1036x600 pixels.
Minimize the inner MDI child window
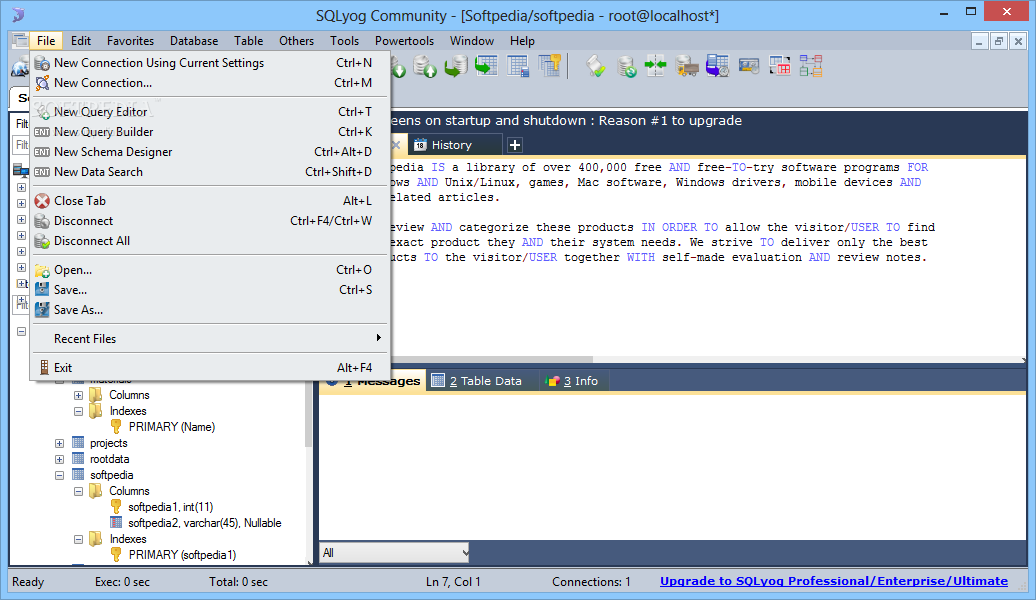click(979, 41)
